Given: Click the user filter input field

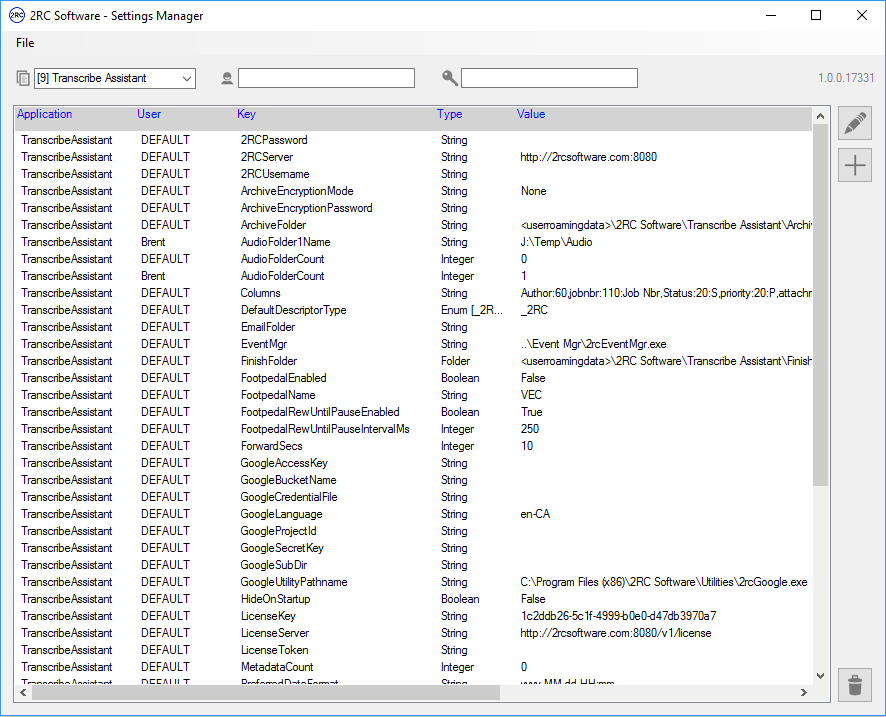Looking at the screenshot, I should [326, 78].
